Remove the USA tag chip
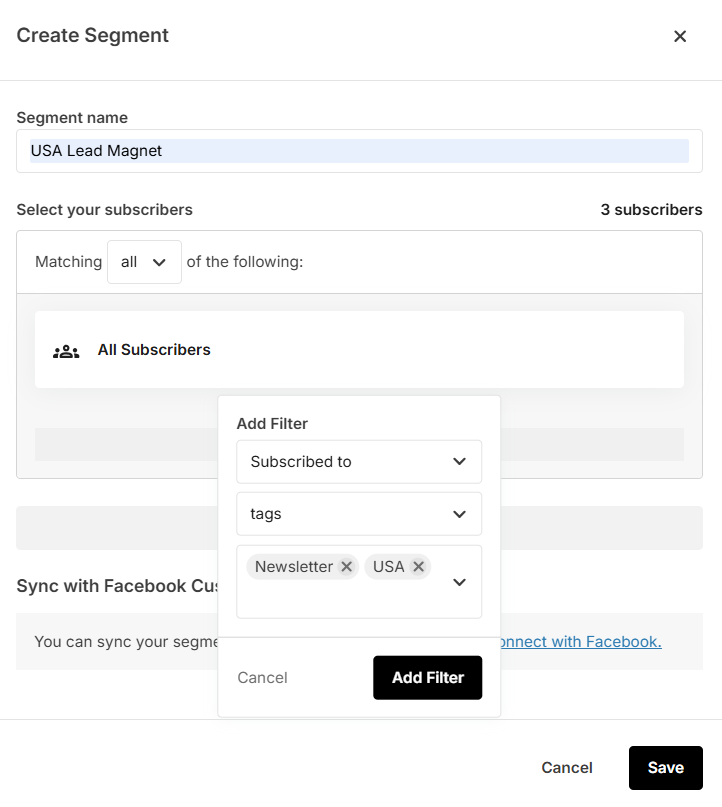This screenshot has width=722, height=807. pos(418,567)
